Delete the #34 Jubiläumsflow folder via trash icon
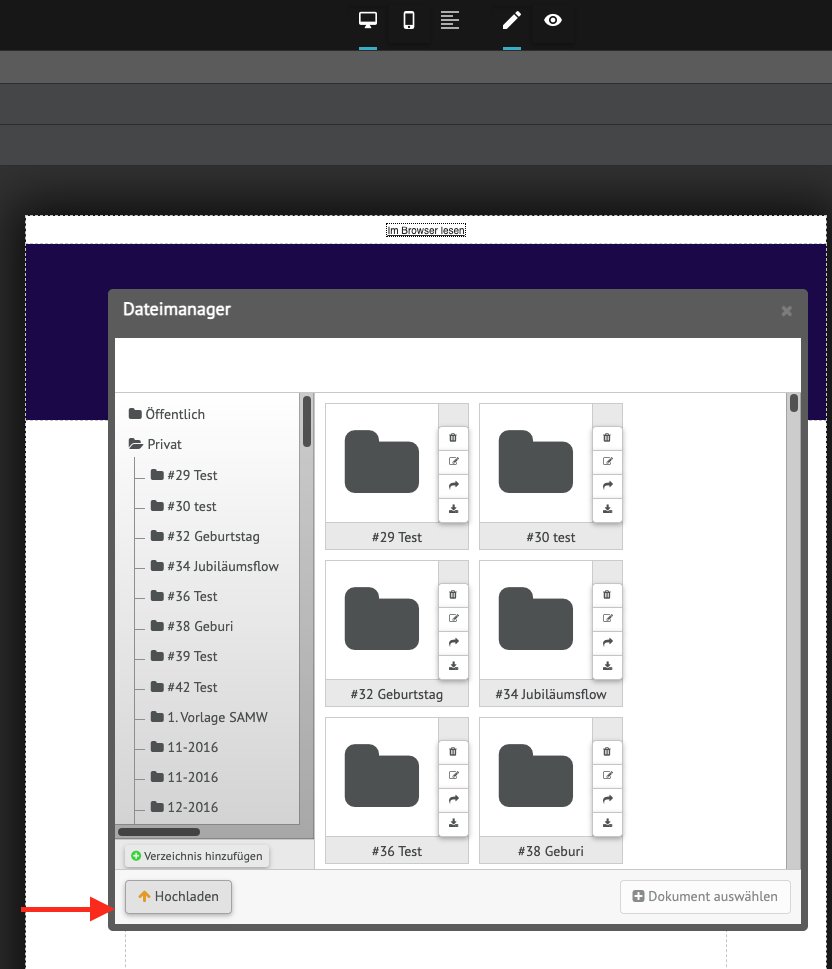Viewport: 832px width, 969px height. (x=607, y=595)
